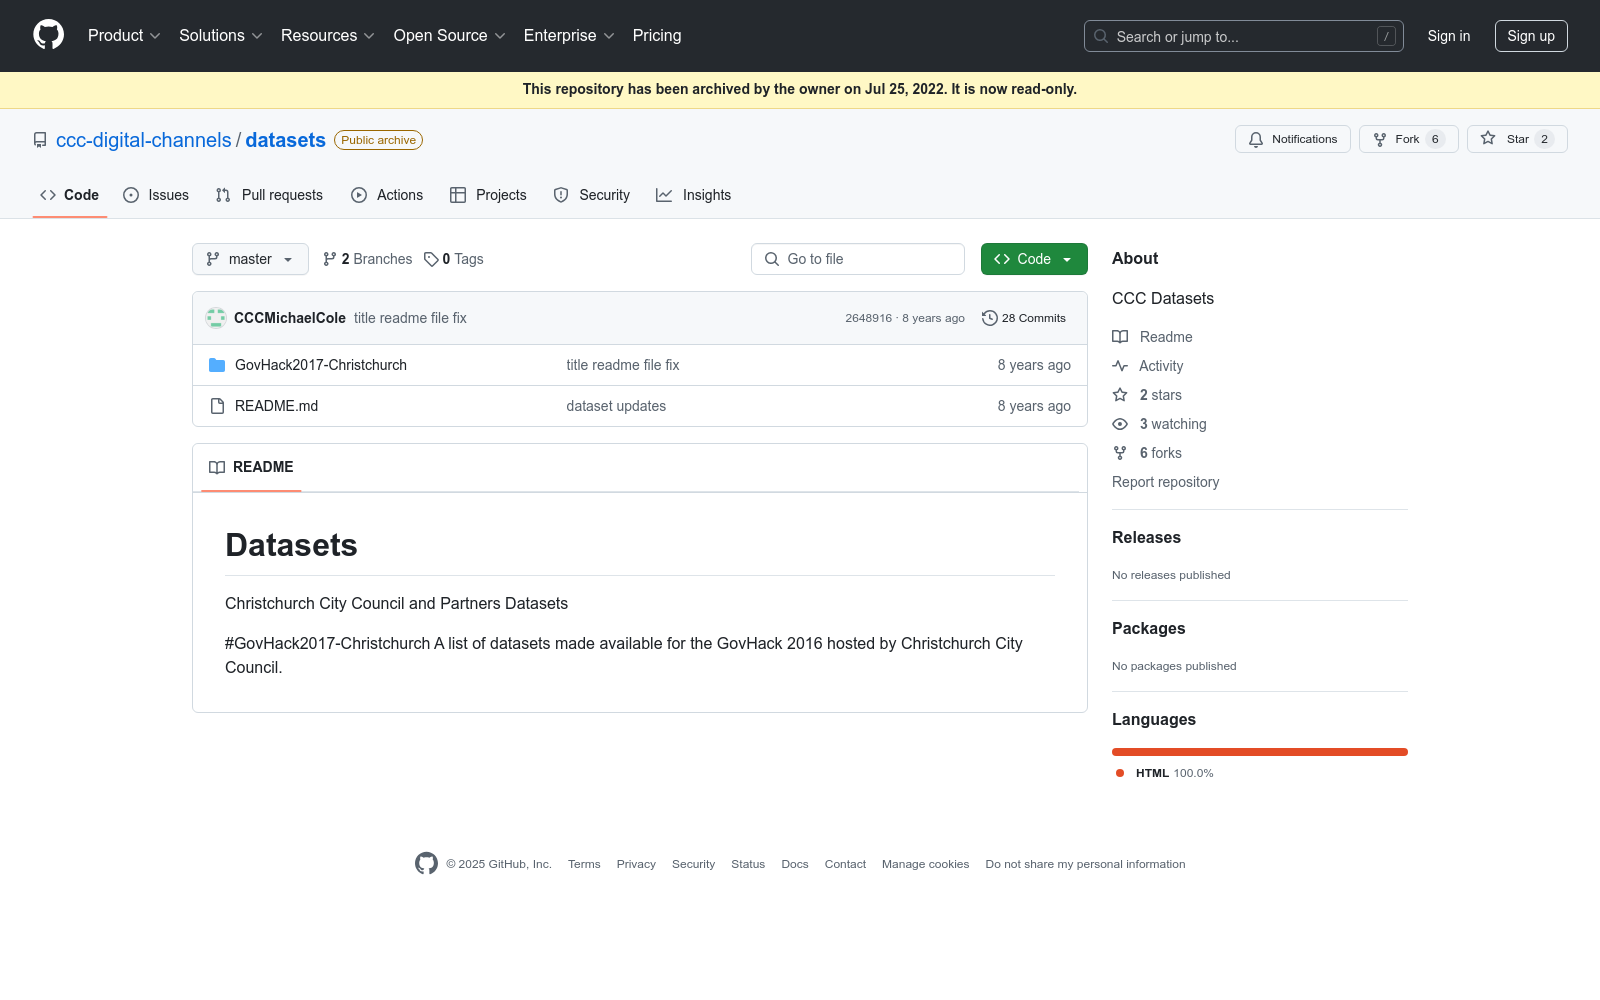View the 28 Commits history

(1024, 318)
